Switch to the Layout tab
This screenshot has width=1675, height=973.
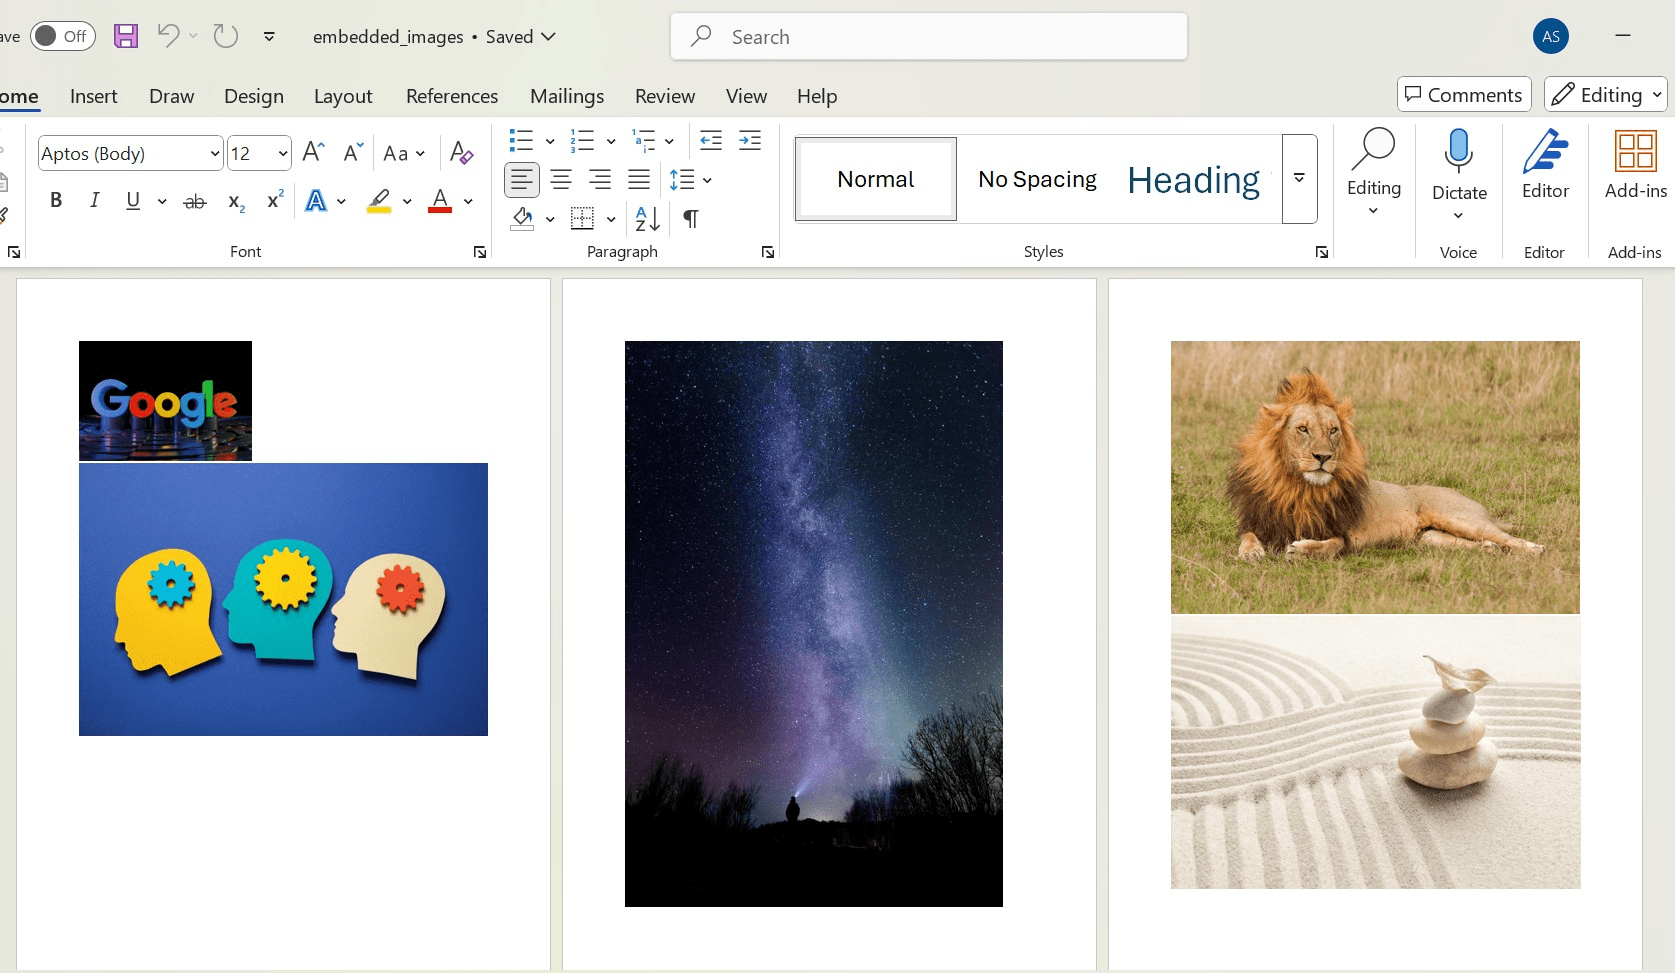343,96
